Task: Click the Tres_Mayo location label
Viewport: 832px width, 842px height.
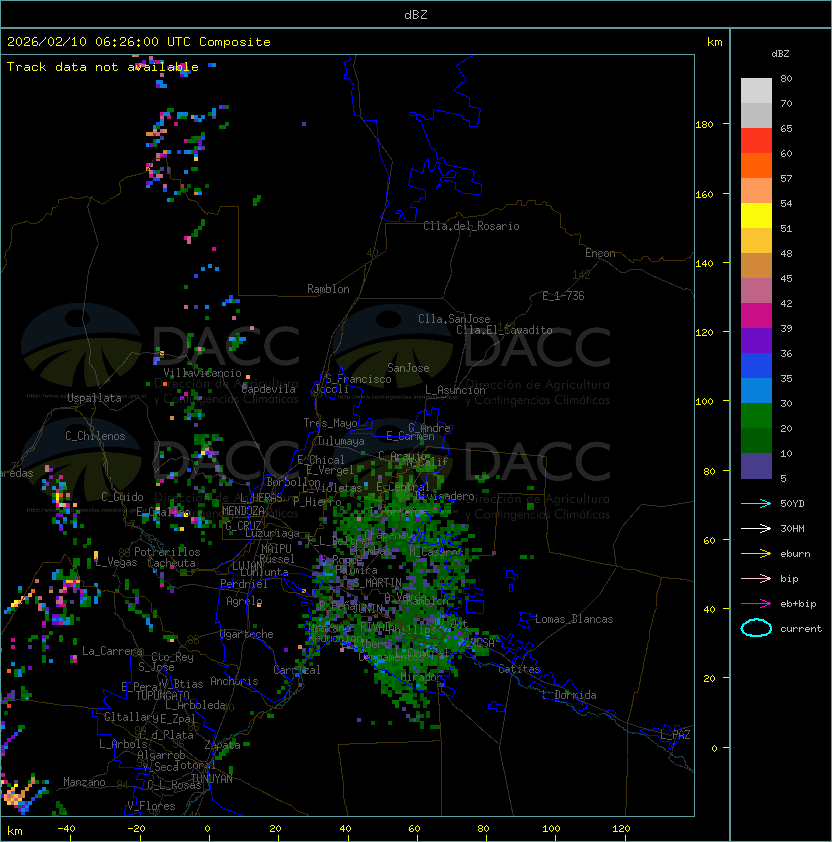Action: pyautogui.click(x=330, y=423)
